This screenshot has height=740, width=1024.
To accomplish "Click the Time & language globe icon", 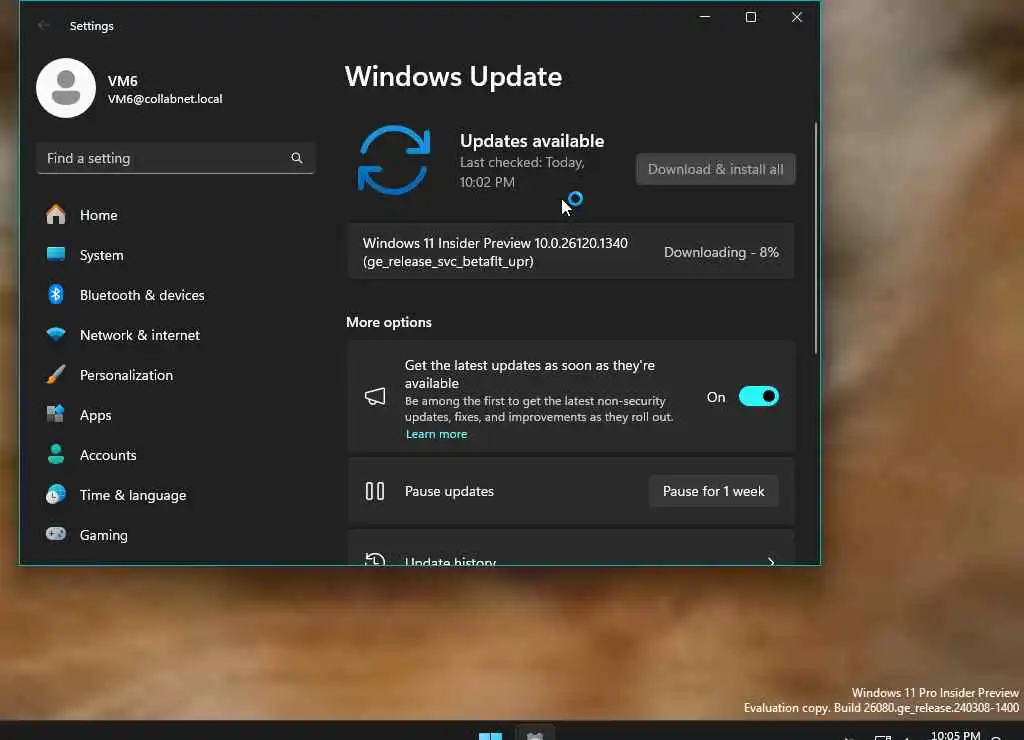I will tap(56, 494).
